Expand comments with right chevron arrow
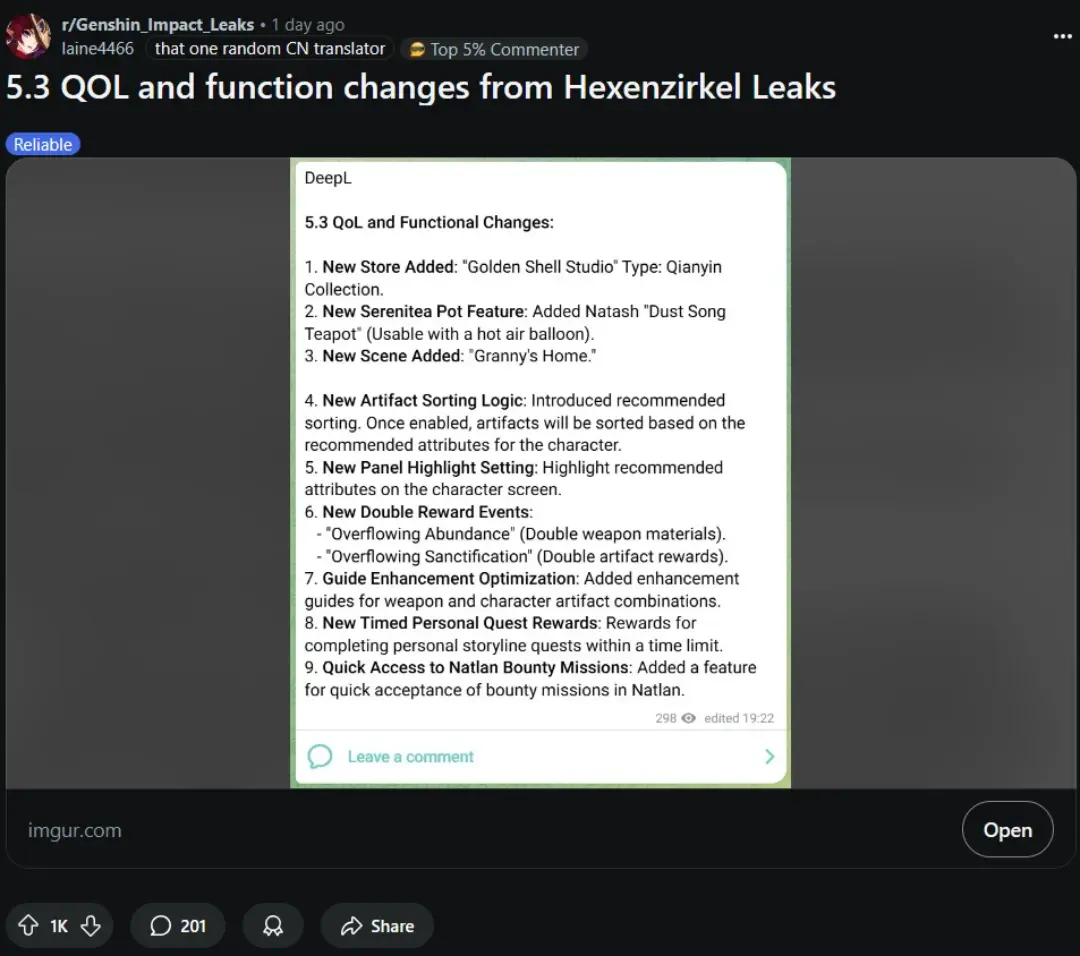 (769, 756)
